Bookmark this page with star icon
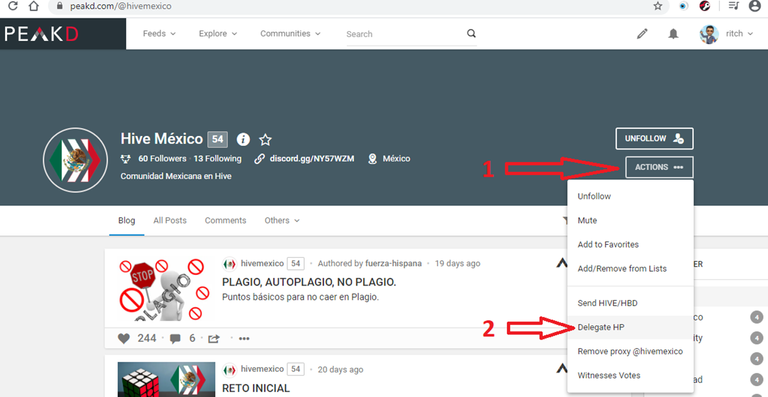Image resolution: width=768 pixels, height=397 pixels. click(658, 6)
